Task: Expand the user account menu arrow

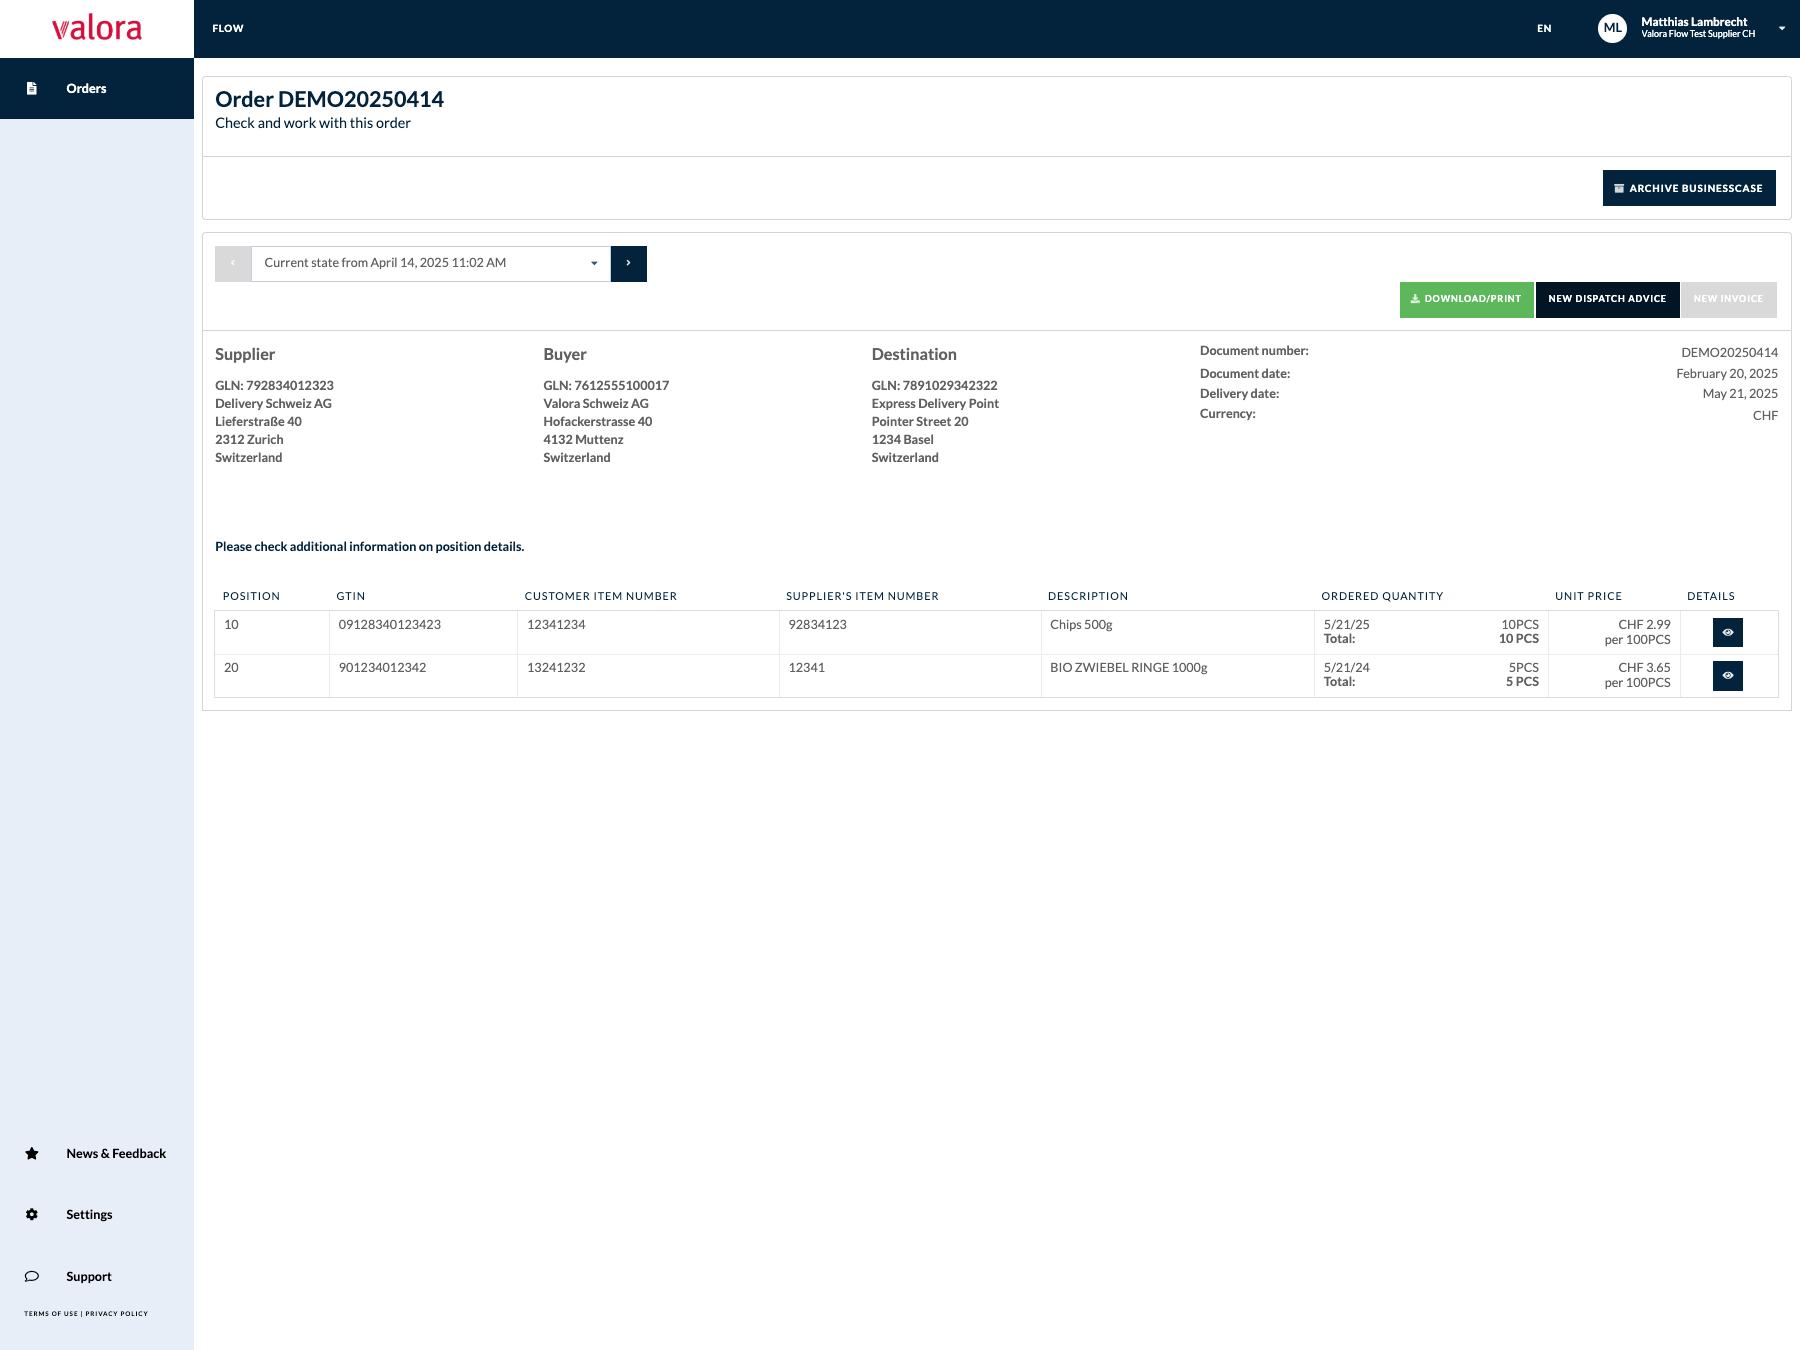Action: 1781,28
